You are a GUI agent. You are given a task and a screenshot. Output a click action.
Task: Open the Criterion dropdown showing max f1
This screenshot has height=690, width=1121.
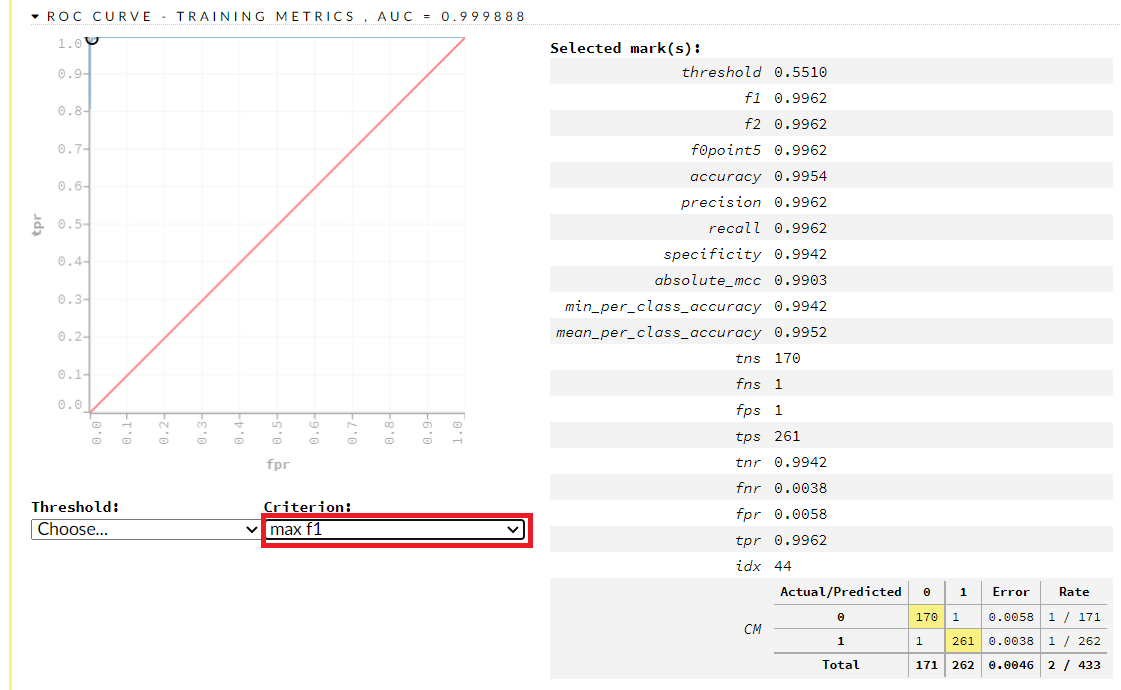396,529
